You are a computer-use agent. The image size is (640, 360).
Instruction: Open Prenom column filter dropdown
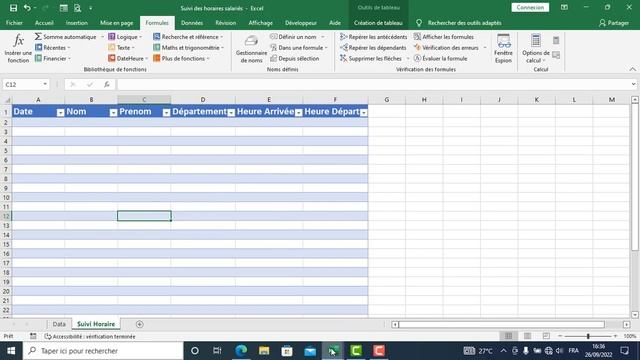click(166, 113)
